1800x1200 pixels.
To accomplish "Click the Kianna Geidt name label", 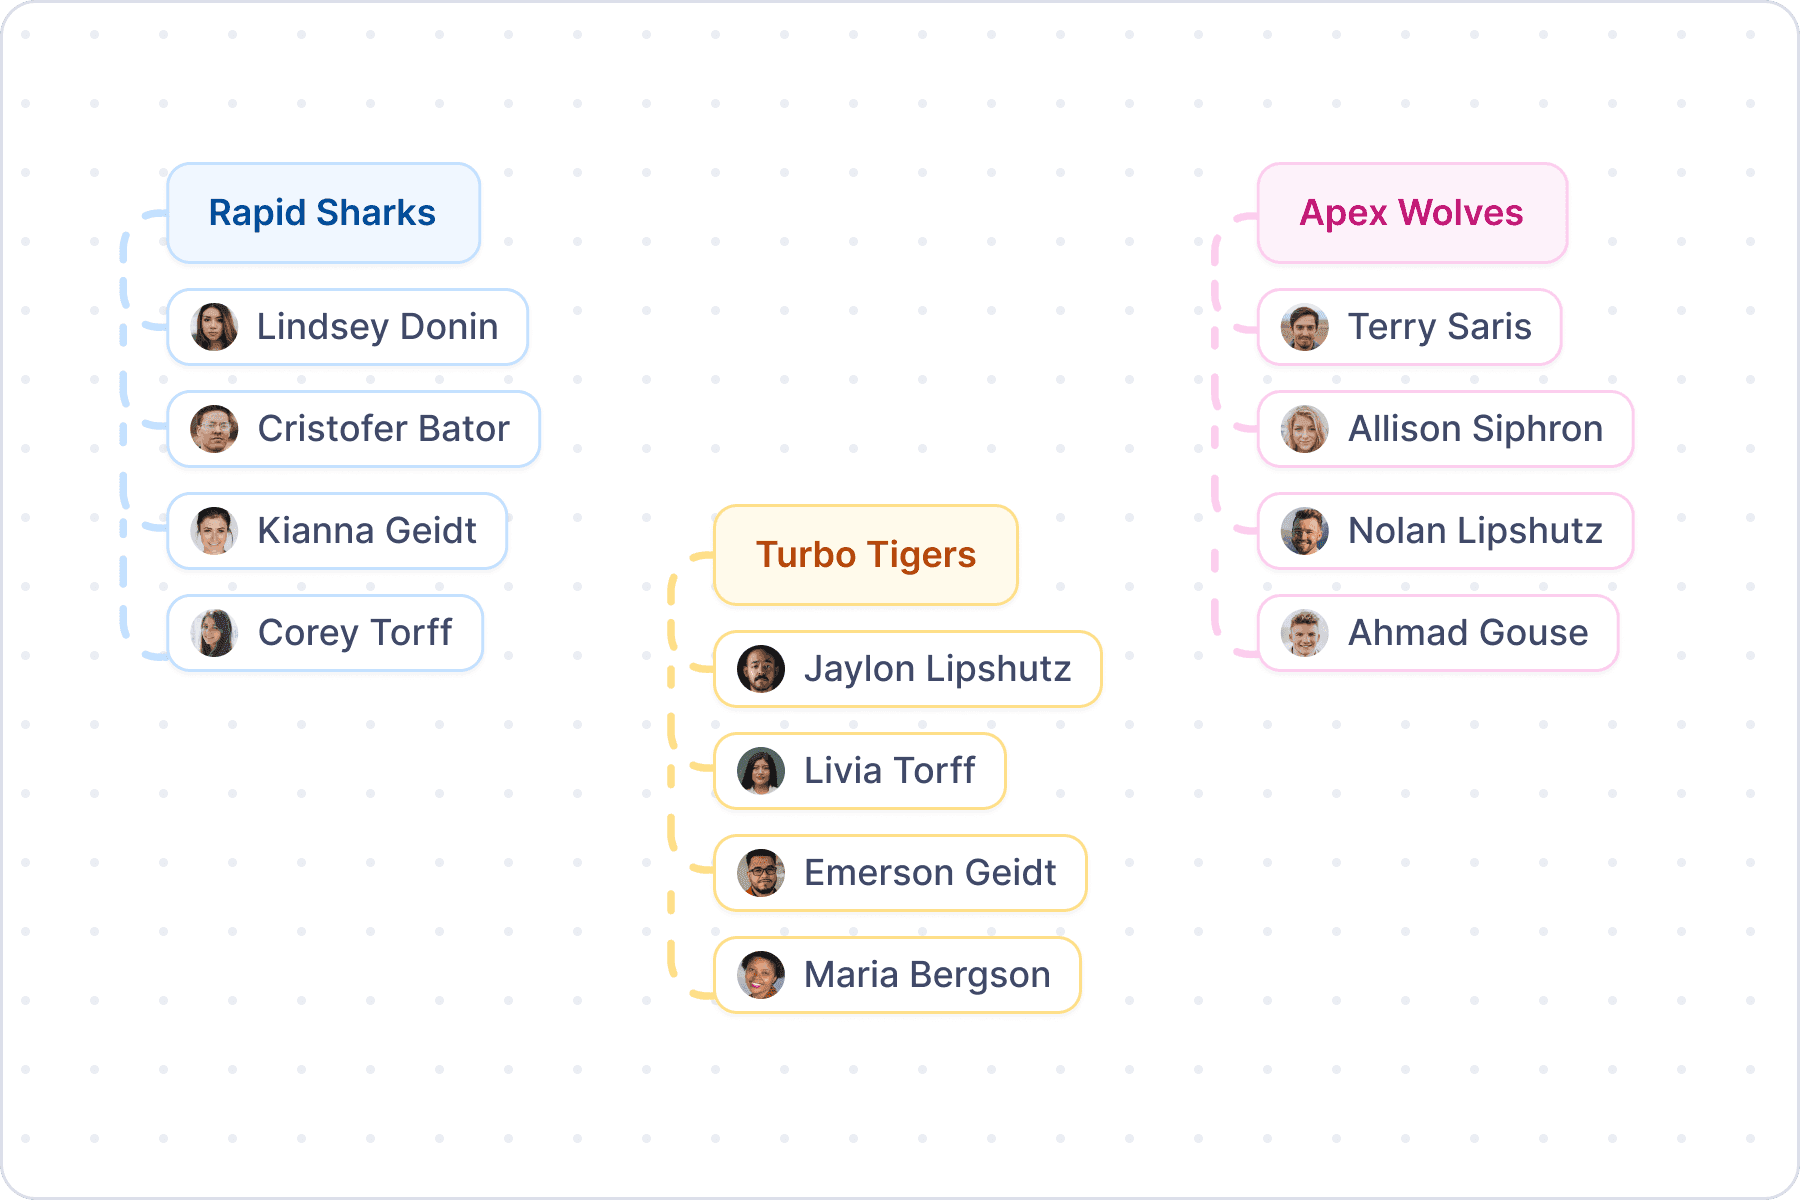I will click(367, 531).
